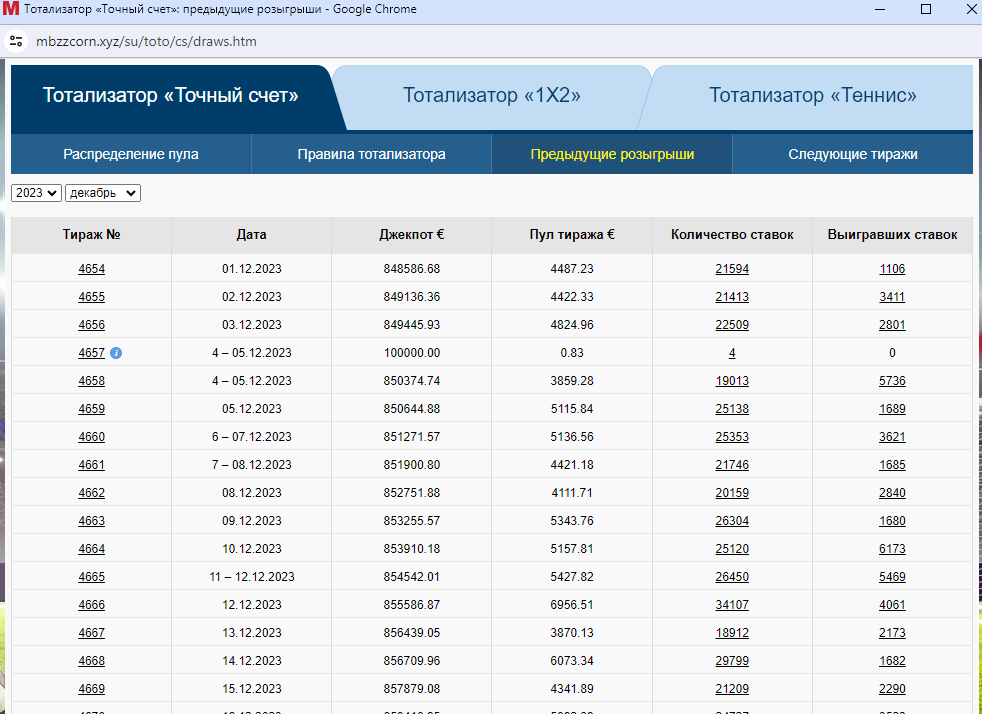
Task: Open draw number 4667 link
Action: point(91,633)
